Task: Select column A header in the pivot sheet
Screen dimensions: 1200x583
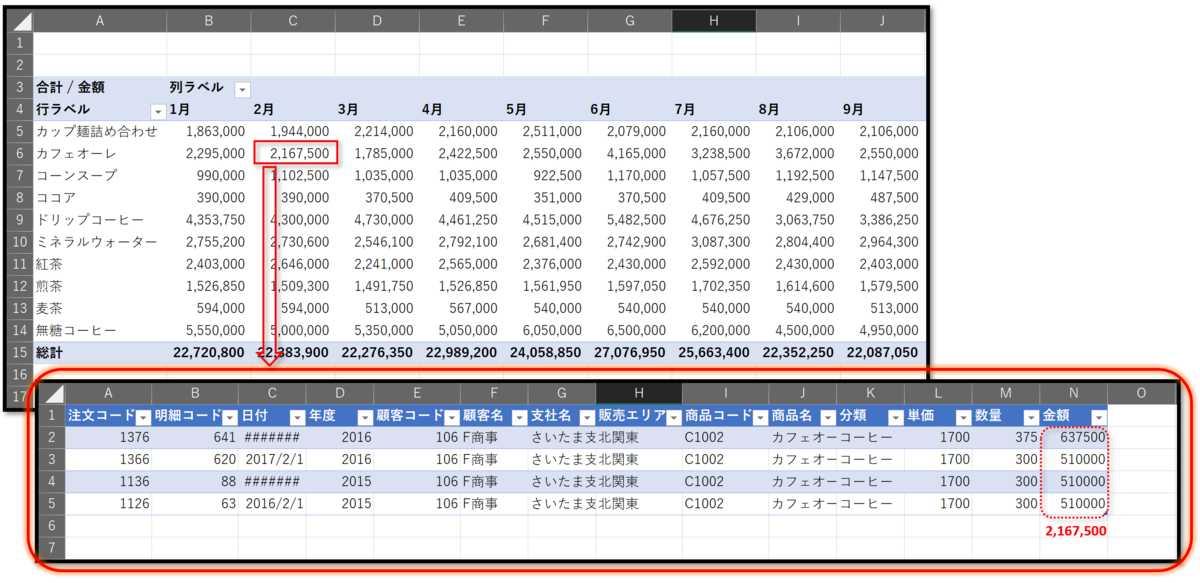Action: click(100, 21)
